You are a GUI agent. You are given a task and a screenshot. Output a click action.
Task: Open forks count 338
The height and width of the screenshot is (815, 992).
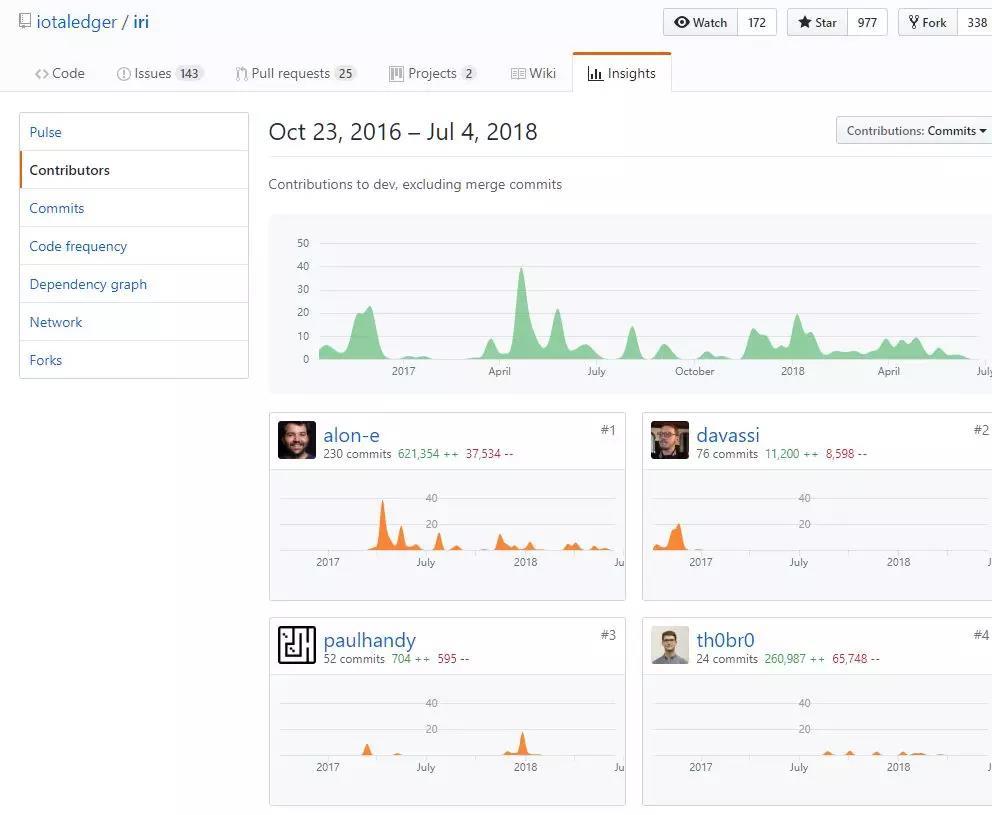click(x=976, y=22)
